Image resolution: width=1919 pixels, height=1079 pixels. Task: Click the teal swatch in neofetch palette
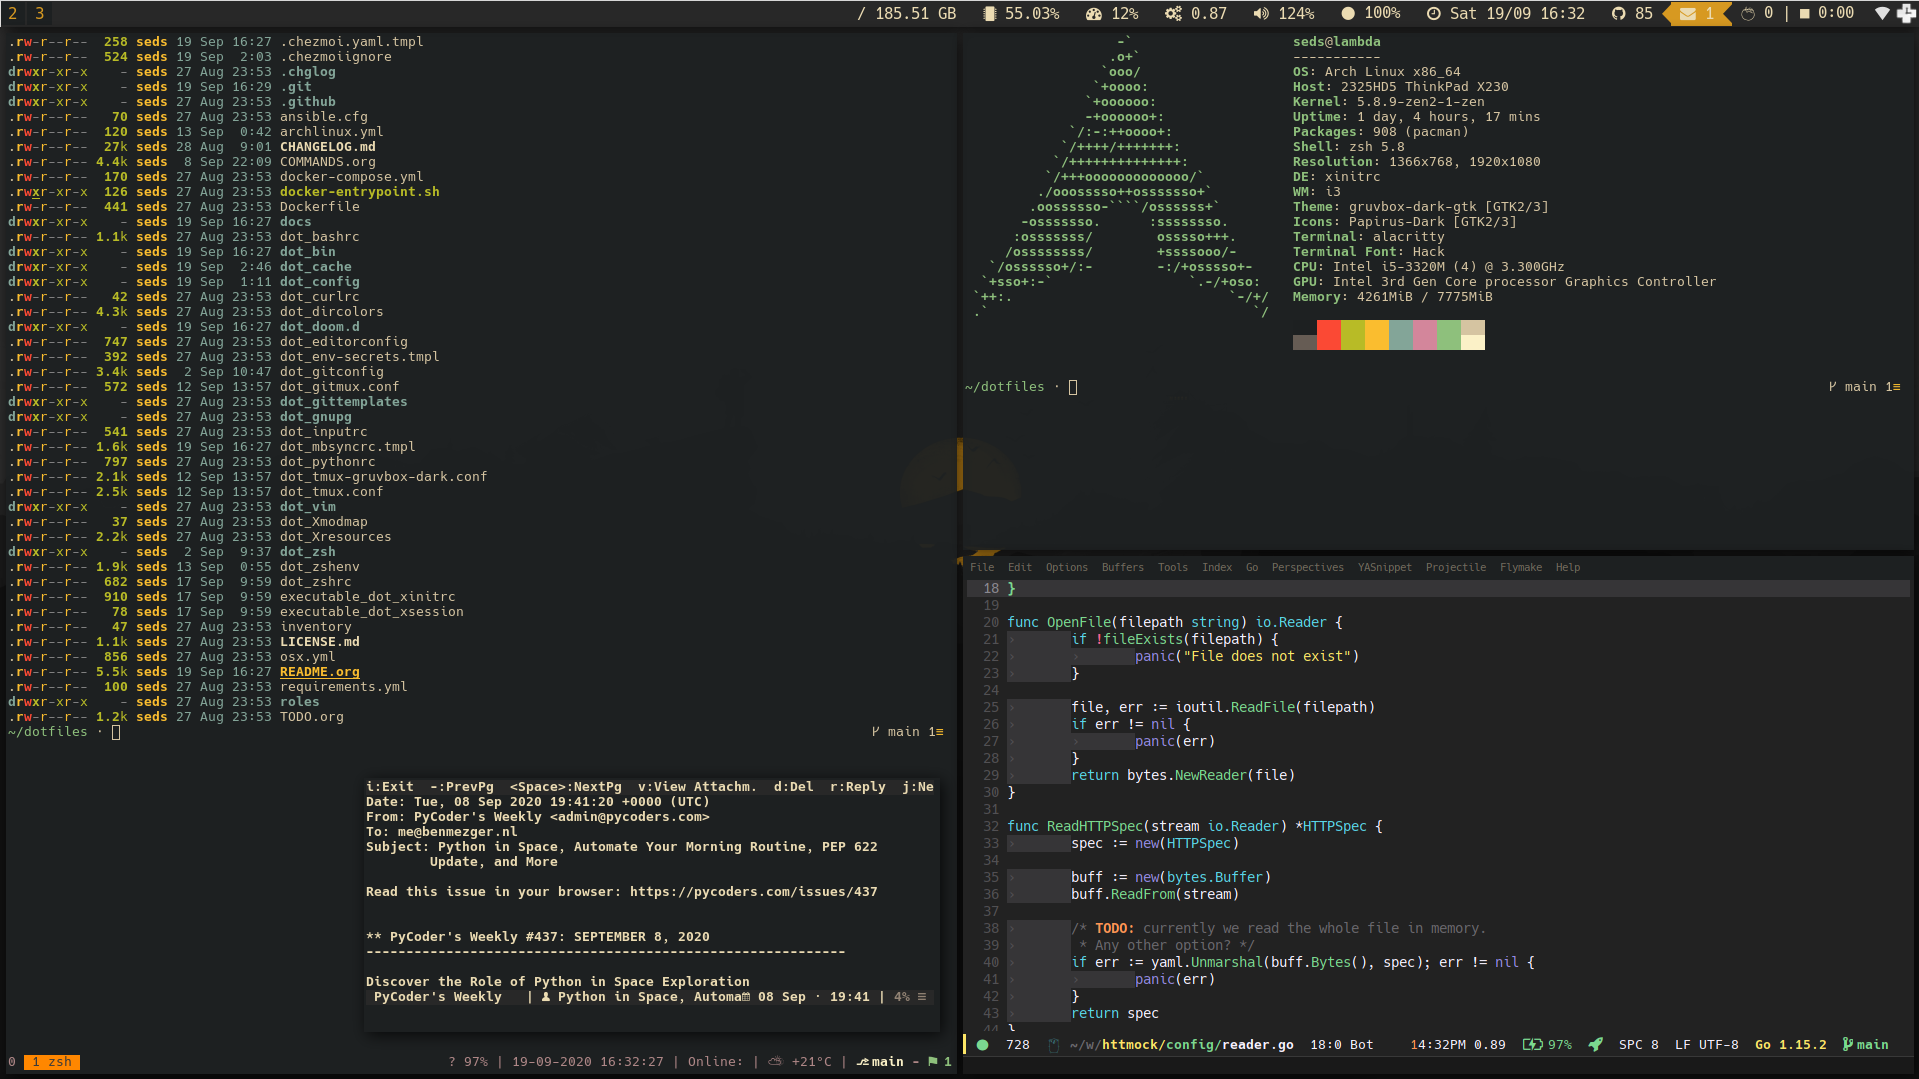(1401, 335)
